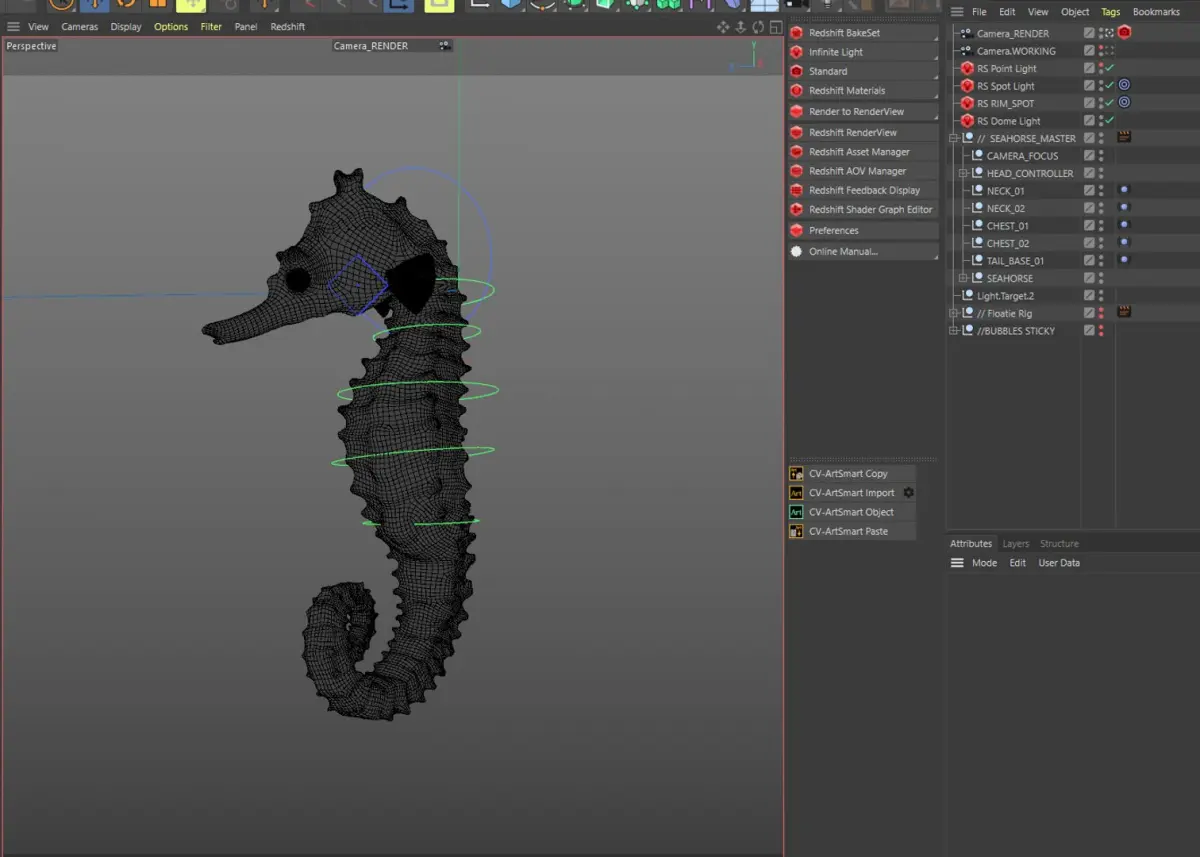Viewport: 1200px width, 857px height.
Task: Click the Redshift Asset Manager icon
Action: [797, 152]
